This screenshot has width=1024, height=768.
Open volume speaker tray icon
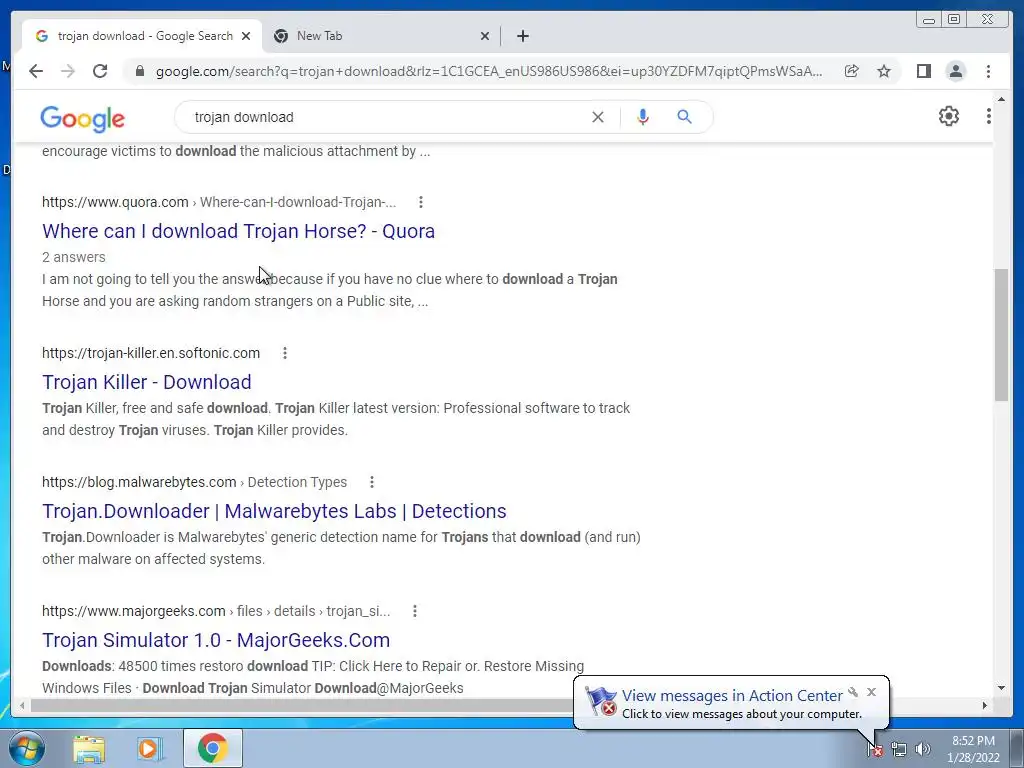922,749
